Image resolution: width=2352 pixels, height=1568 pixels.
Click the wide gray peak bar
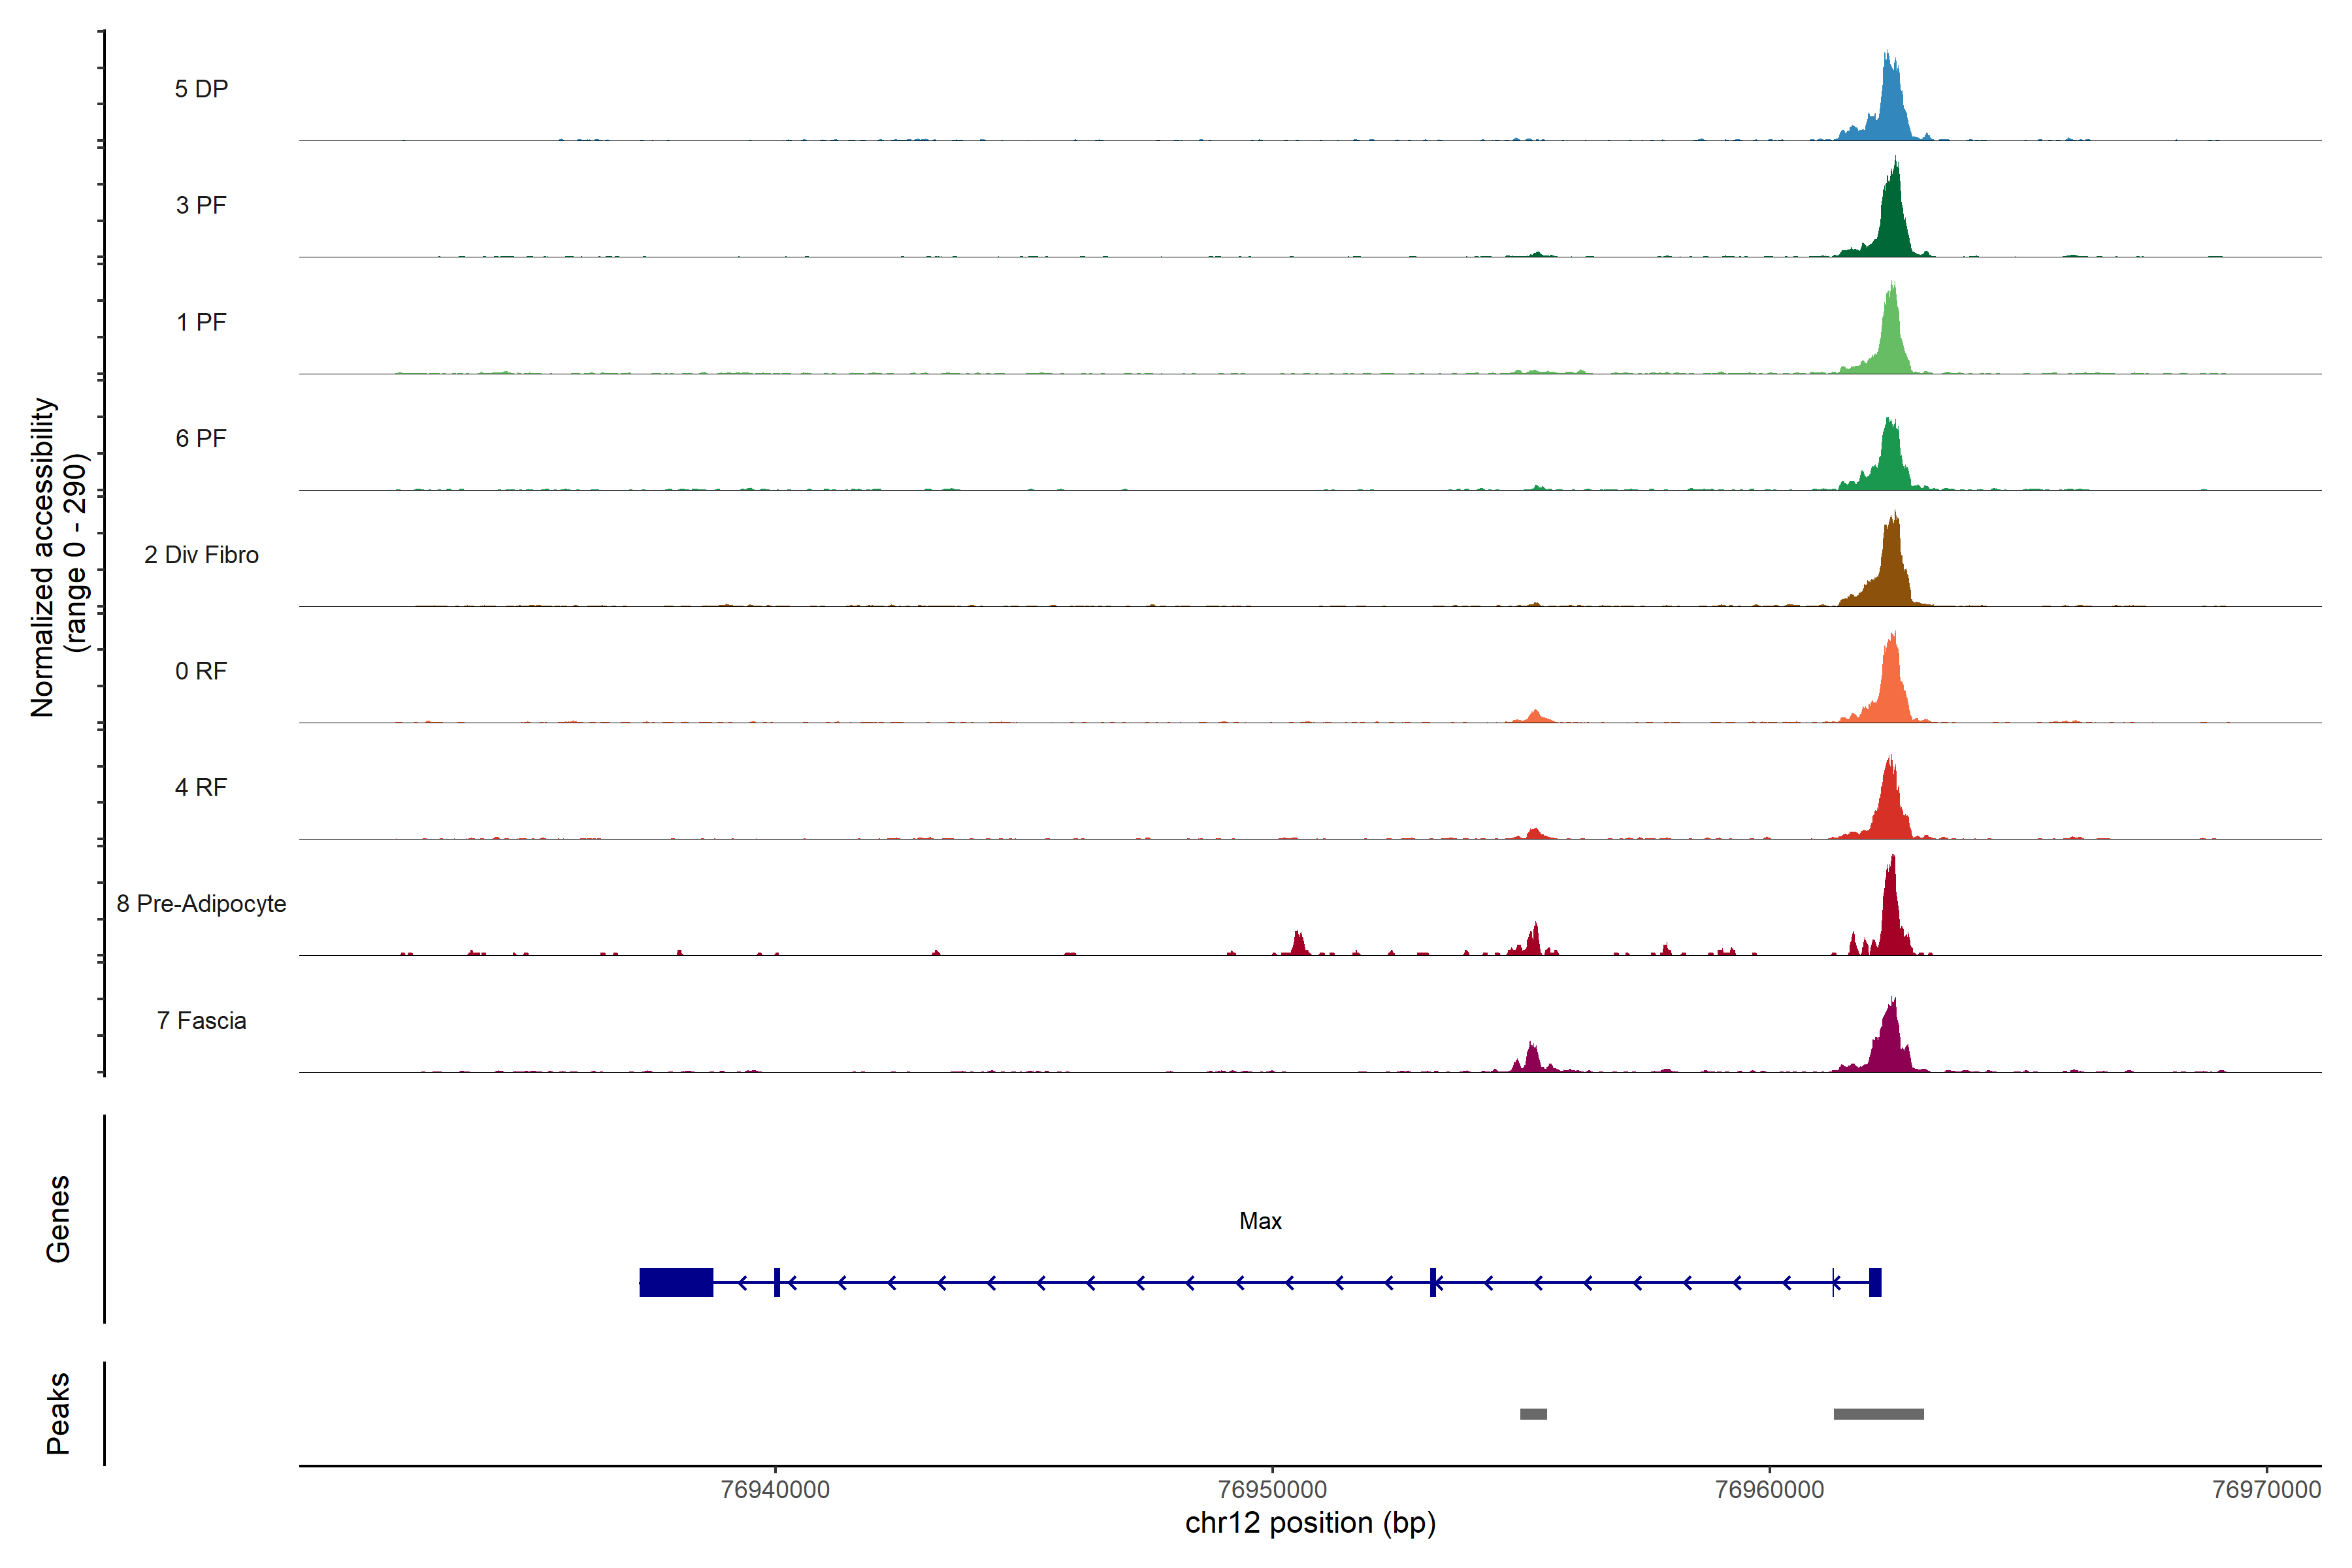(x=1878, y=1414)
